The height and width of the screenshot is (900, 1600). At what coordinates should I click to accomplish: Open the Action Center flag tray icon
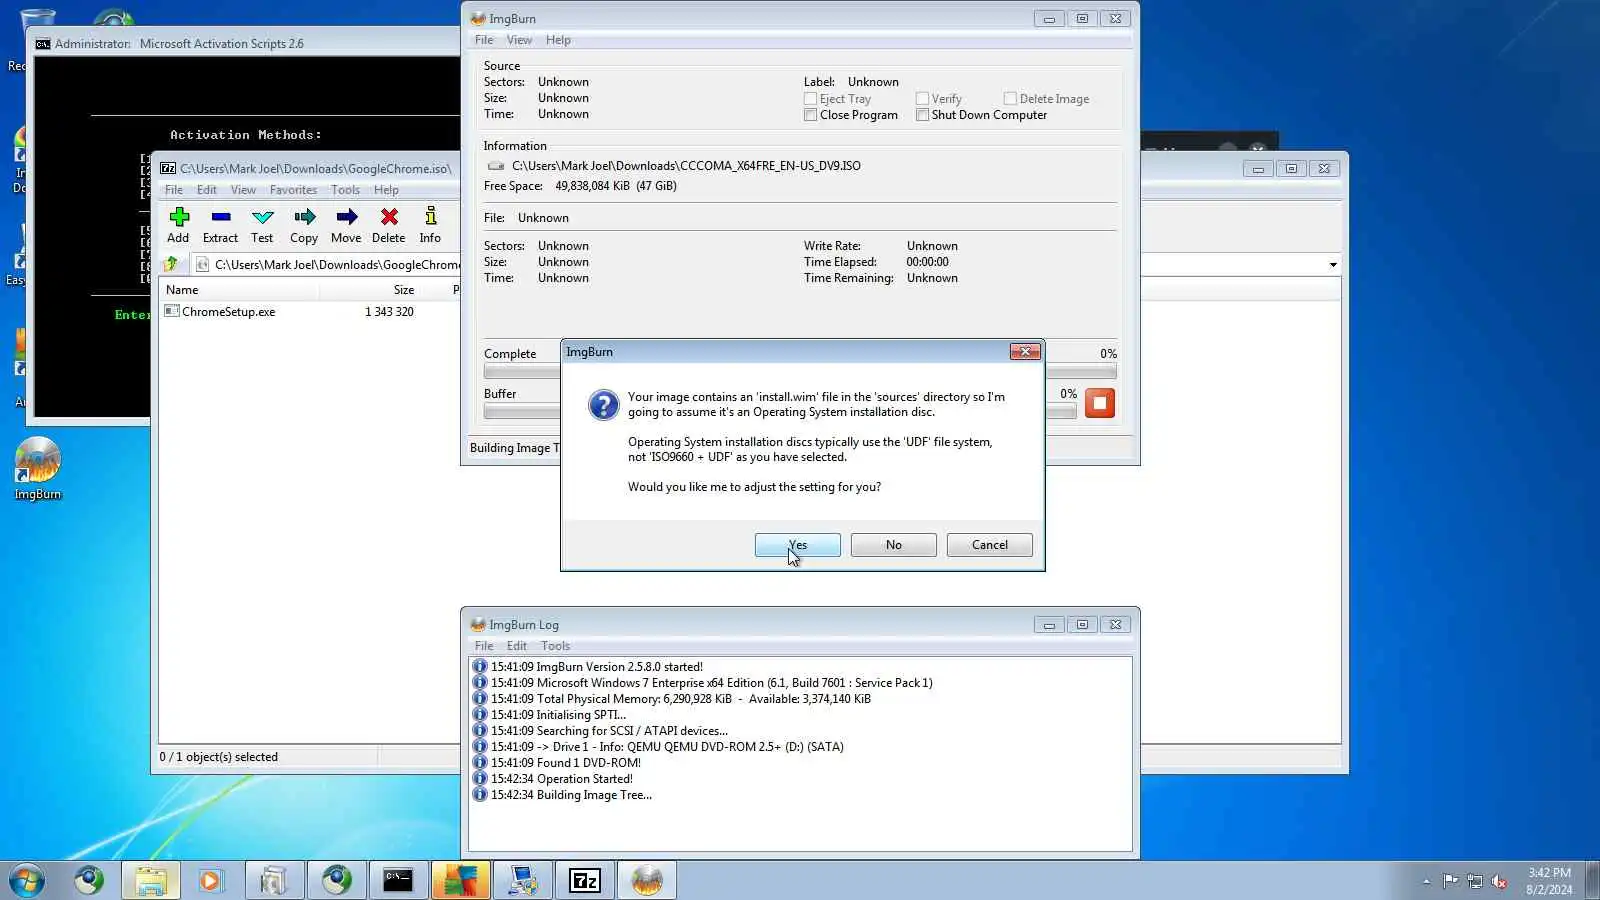click(x=1450, y=881)
